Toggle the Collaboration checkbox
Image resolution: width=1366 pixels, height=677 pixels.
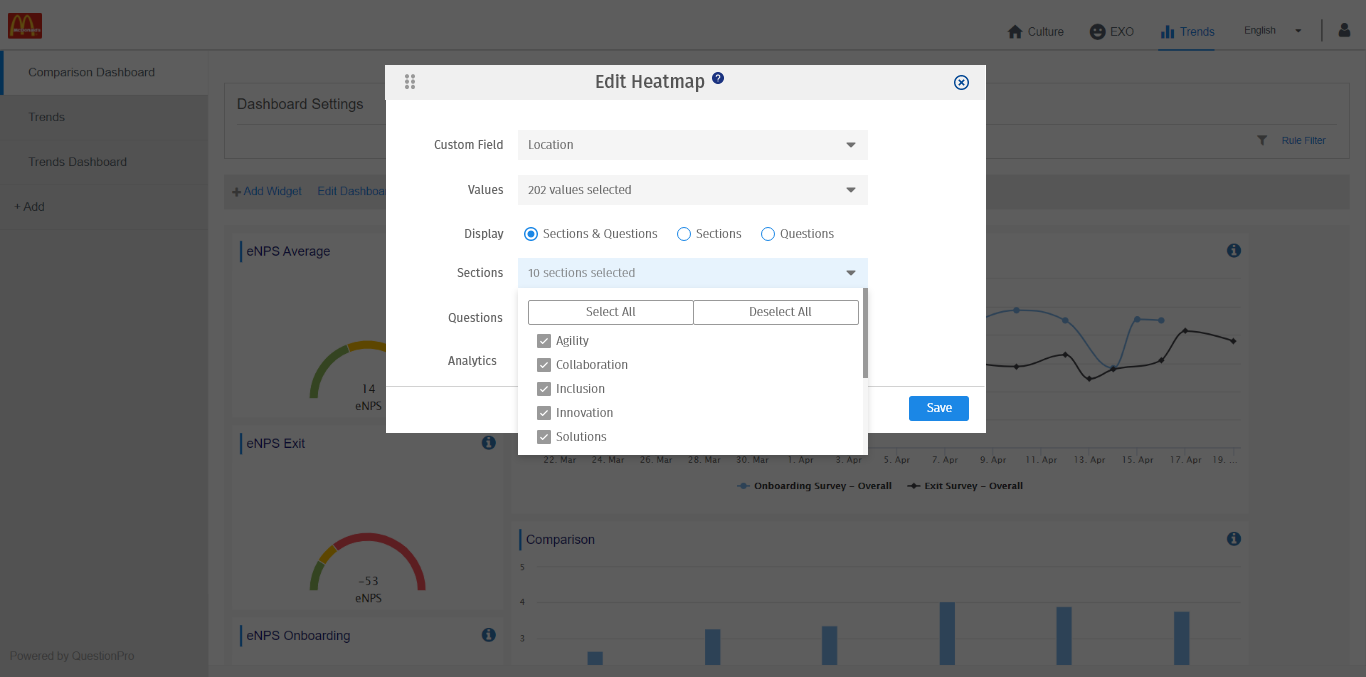point(543,364)
